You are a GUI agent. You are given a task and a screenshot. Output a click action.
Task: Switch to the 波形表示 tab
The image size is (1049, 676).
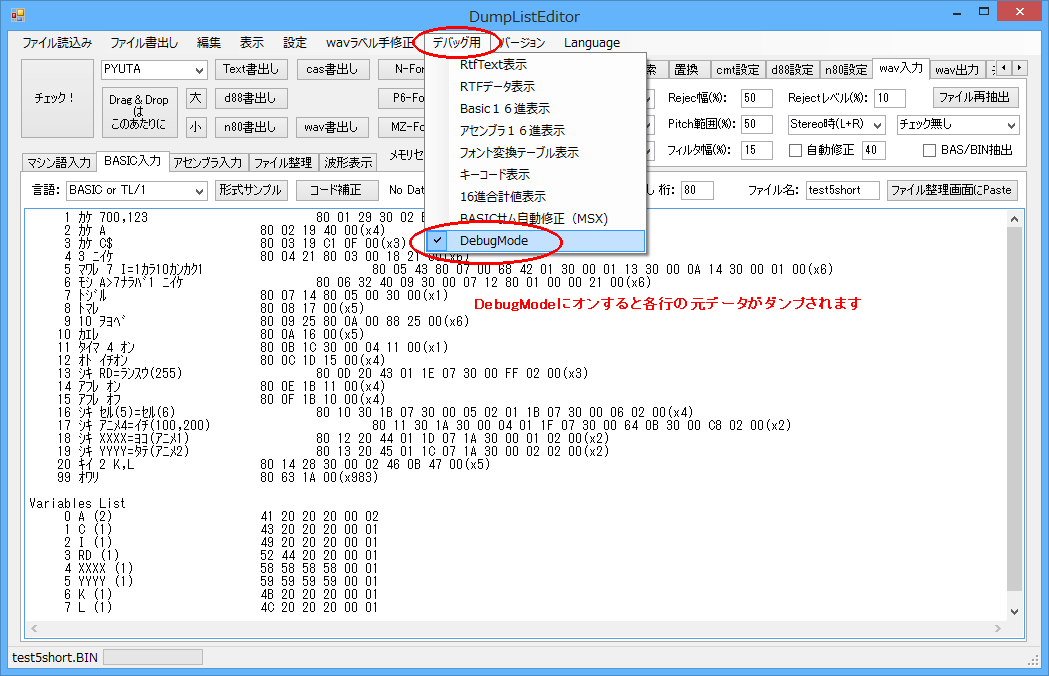click(x=349, y=163)
